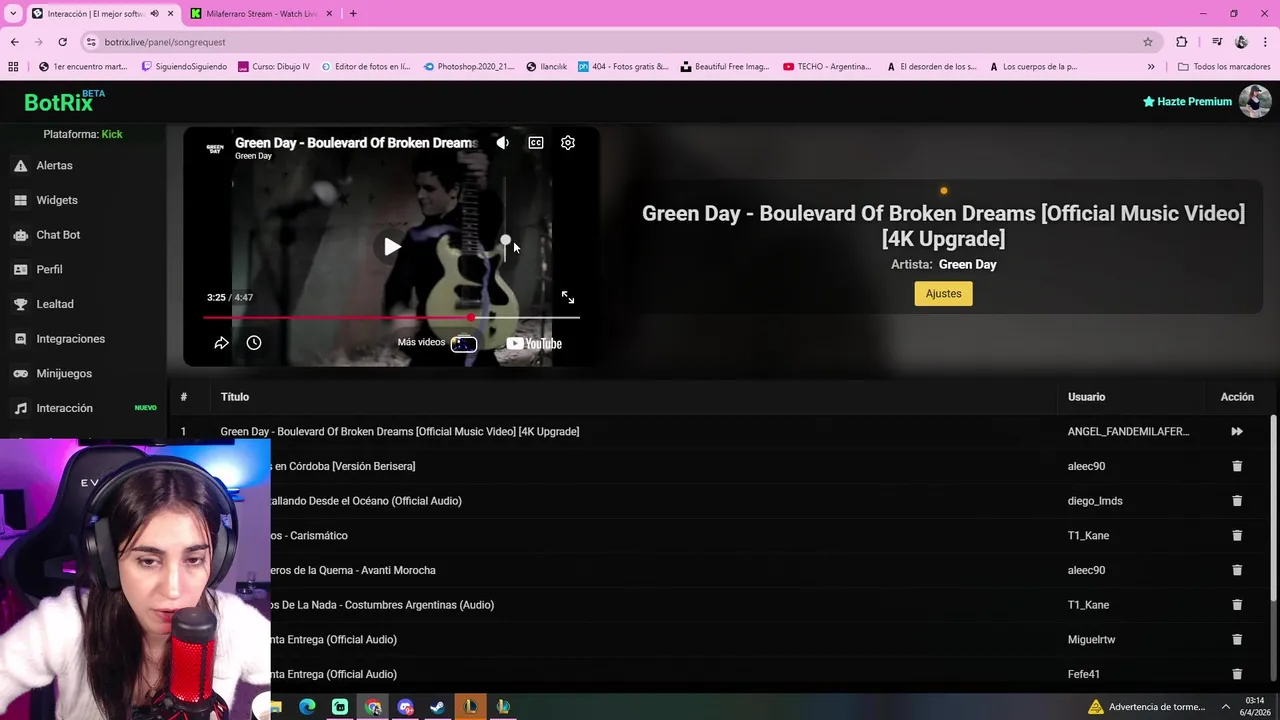The width and height of the screenshot is (1280, 720).
Task: Open Steam from taskbar
Action: pyautogui.click(x=437, y=707)
